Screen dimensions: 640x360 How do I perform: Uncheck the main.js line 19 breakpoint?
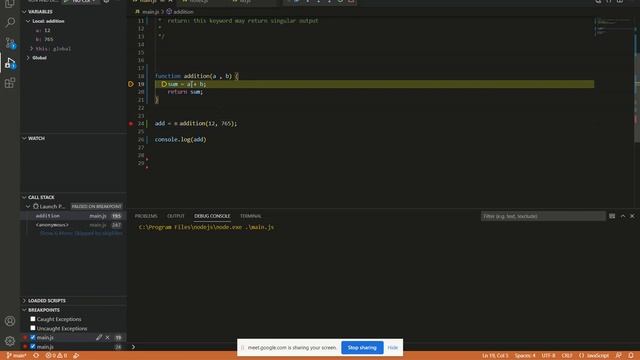[33, 338]
